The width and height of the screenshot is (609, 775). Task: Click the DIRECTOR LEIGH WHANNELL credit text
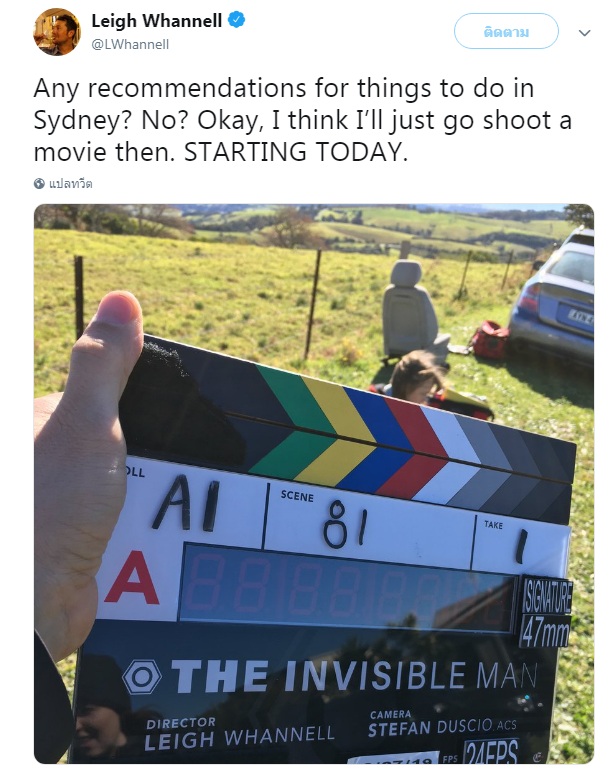pyautogui.click(x=240, y=734)
